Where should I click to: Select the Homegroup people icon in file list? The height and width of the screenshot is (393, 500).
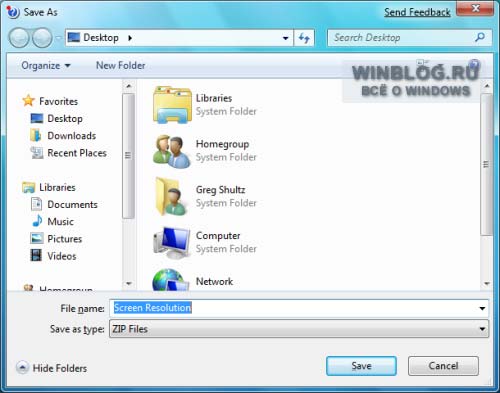click(172, 151)
